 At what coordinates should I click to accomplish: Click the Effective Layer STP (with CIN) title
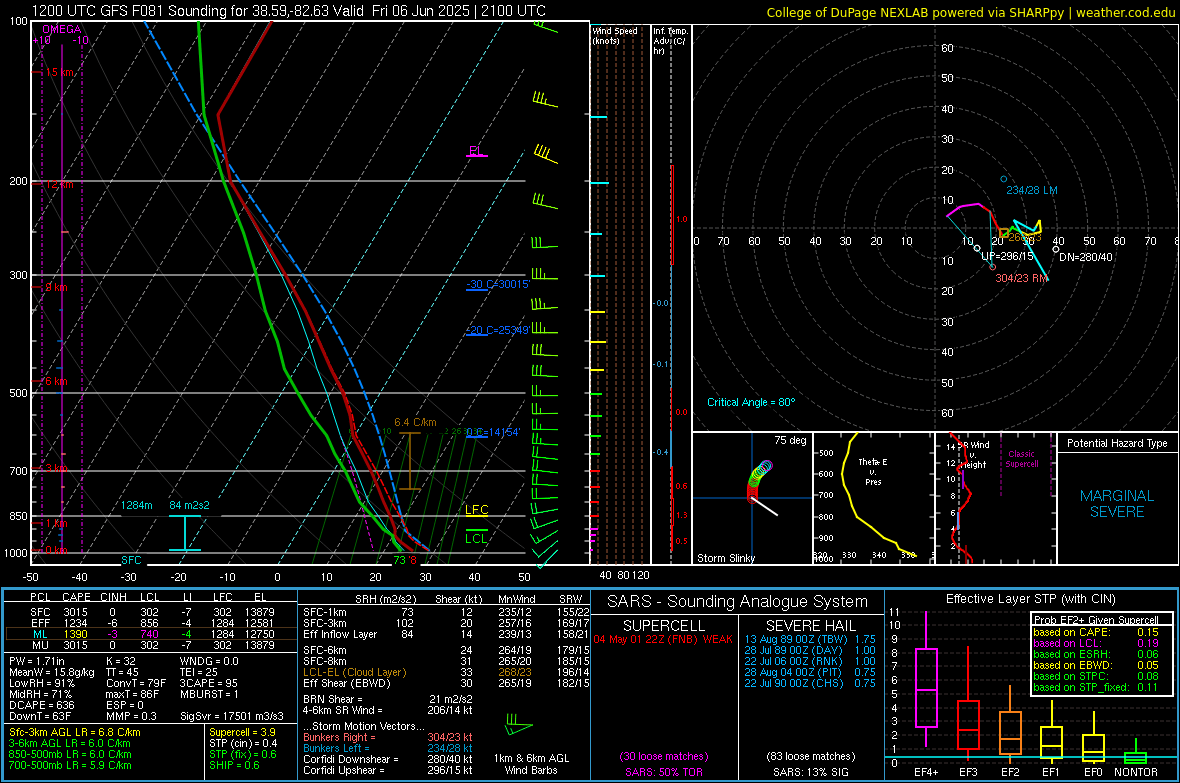pos(1030,599)
